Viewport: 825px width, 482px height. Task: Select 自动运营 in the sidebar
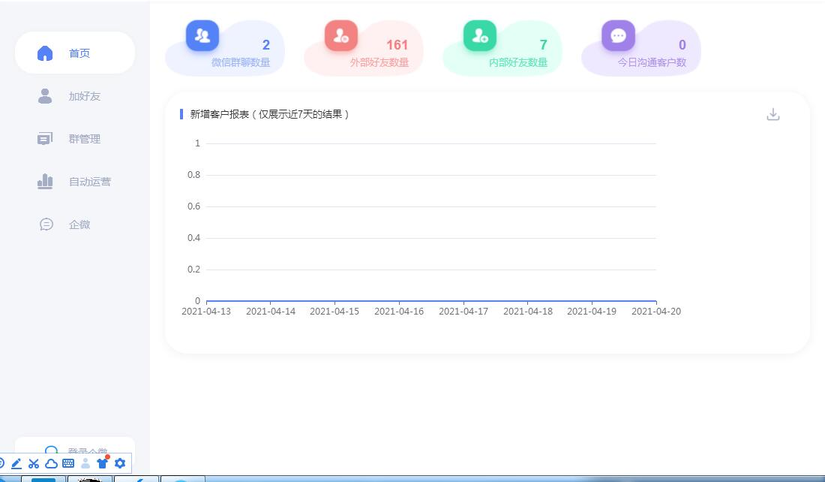click(x=75, y=182)
